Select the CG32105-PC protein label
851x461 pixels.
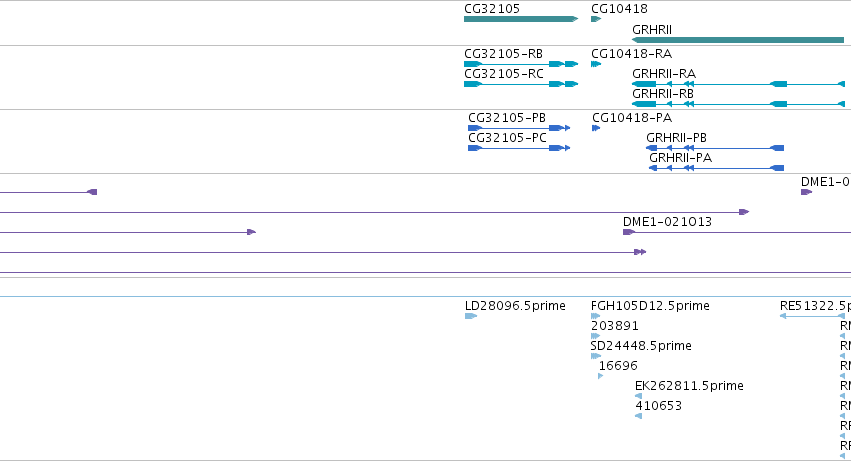click(507, 138)
